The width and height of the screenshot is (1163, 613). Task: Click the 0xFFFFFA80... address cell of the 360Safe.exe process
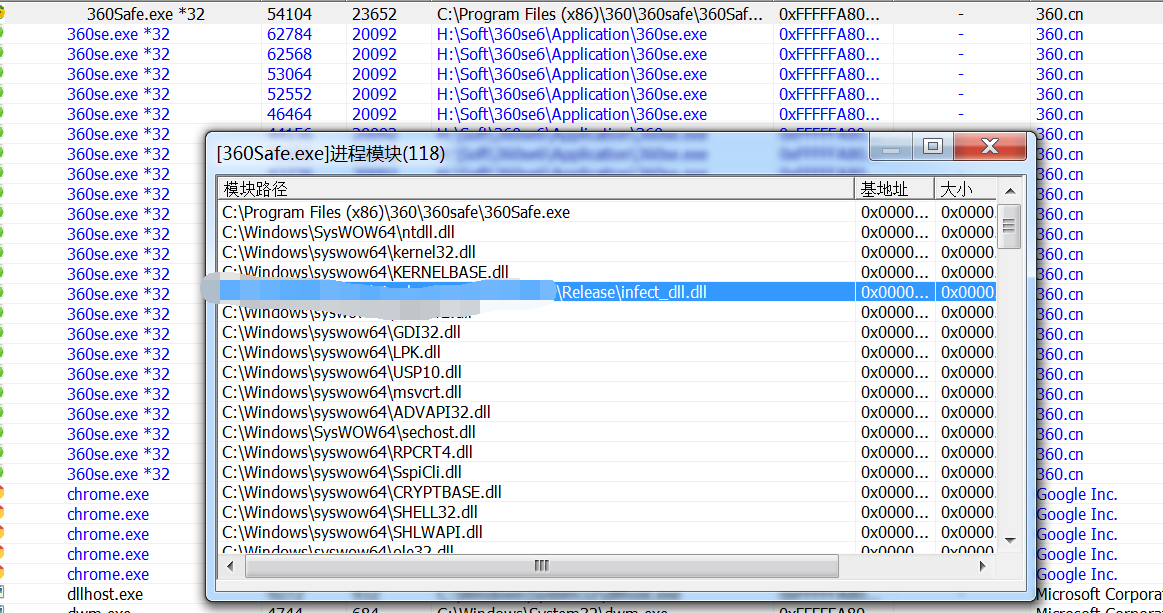point(829,14)
